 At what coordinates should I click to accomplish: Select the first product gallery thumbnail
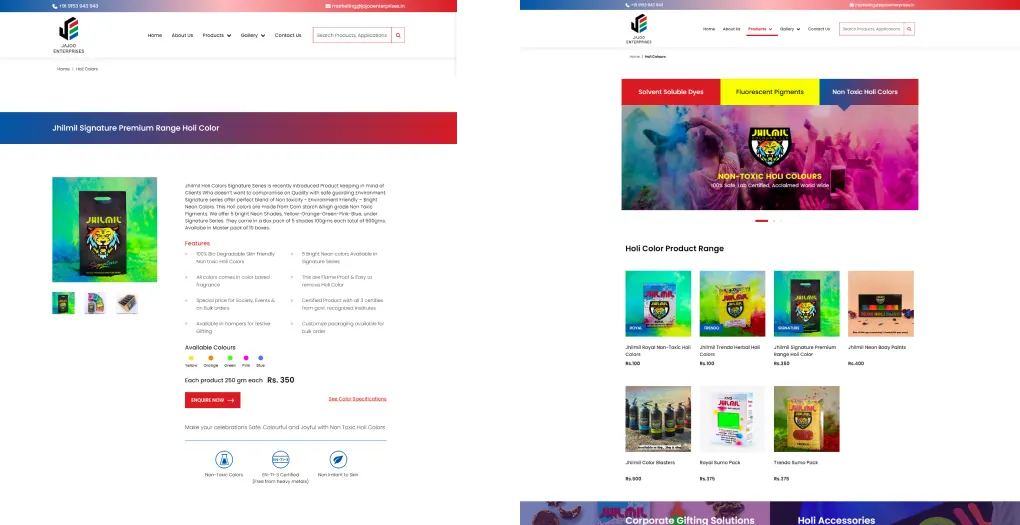(x=64, y=303)
